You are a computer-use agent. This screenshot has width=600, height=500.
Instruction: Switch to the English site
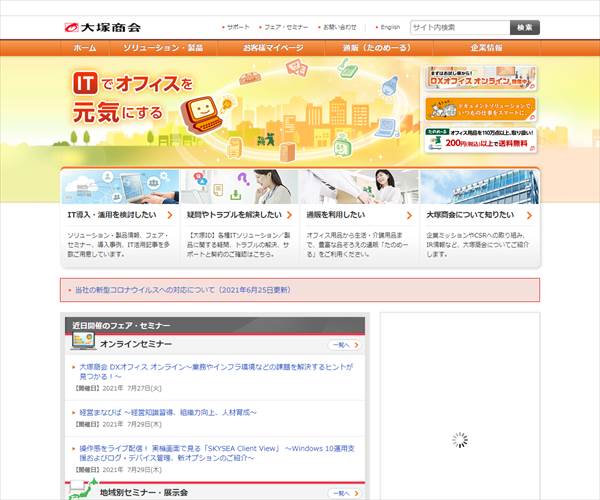pos(390,27)
